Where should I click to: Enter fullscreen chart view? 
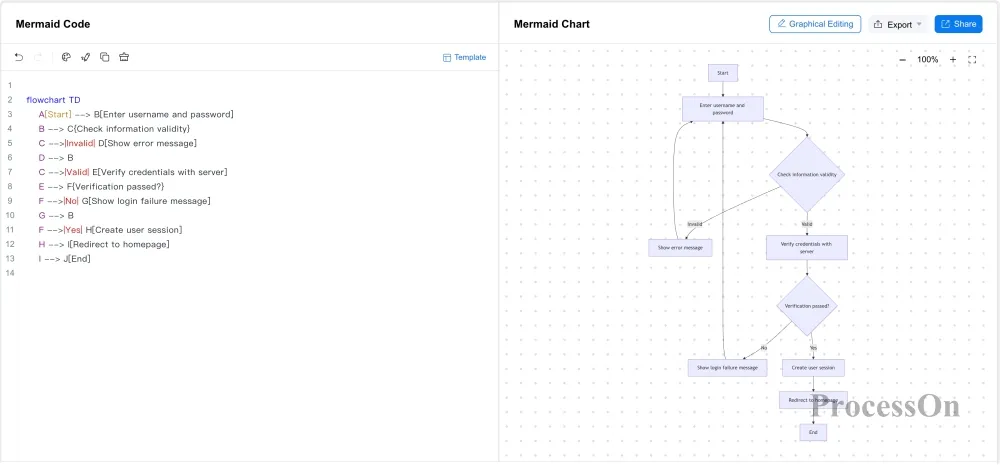tap(972, 60)
